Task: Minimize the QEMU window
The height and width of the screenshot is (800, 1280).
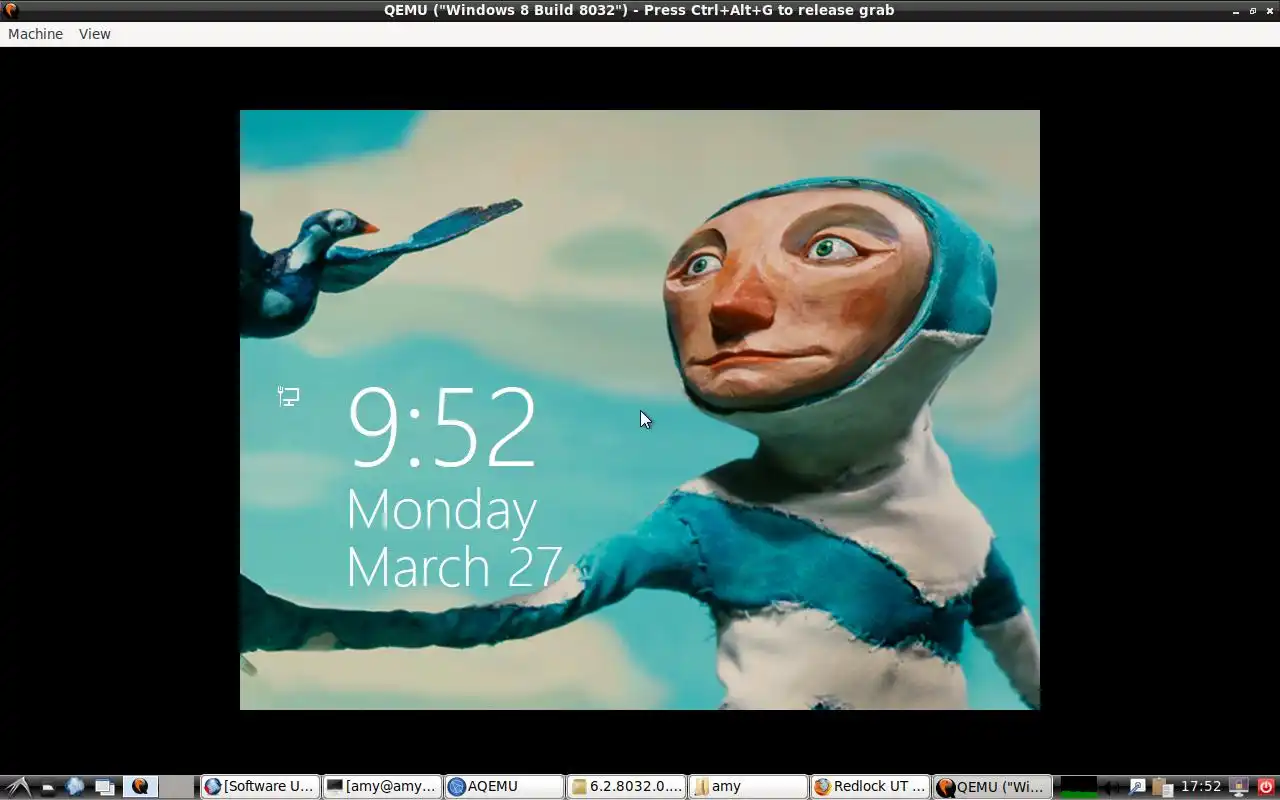Action: [x=1236, y=10]
